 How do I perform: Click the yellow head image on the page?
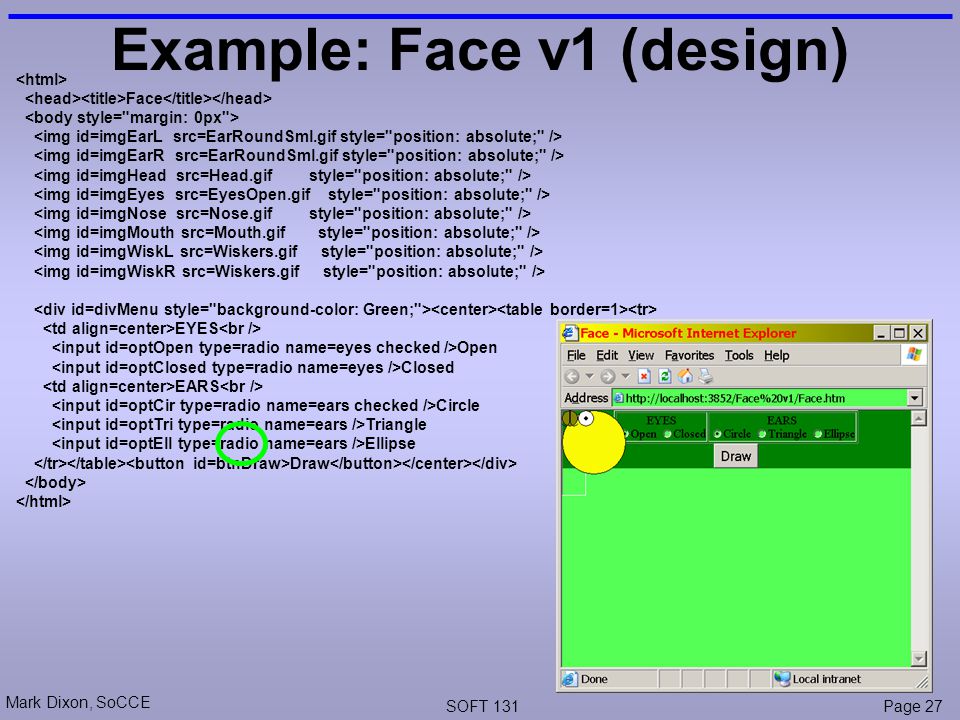pyautogui.click(x=594, y=444)
